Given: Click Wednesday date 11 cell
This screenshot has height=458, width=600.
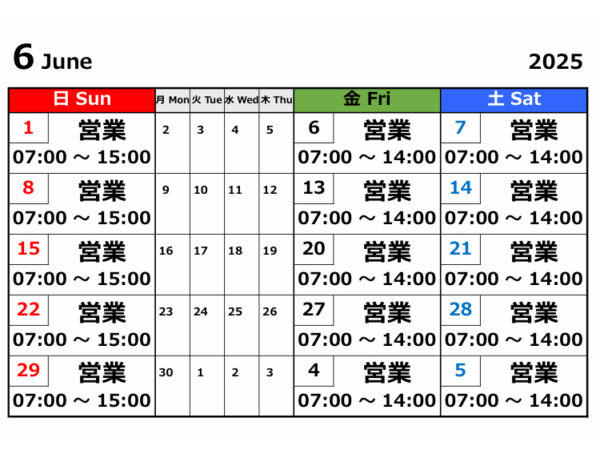Looking at the screenshot, I should (x=242, y=204).
